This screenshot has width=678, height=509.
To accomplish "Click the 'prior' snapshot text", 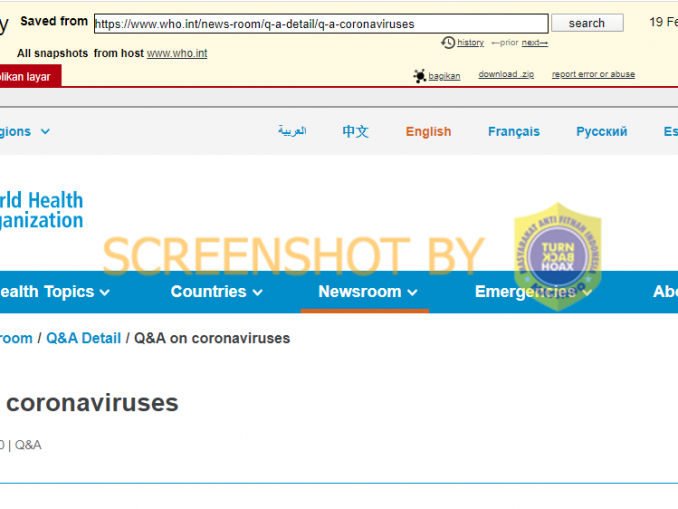I will click(508, 42).
